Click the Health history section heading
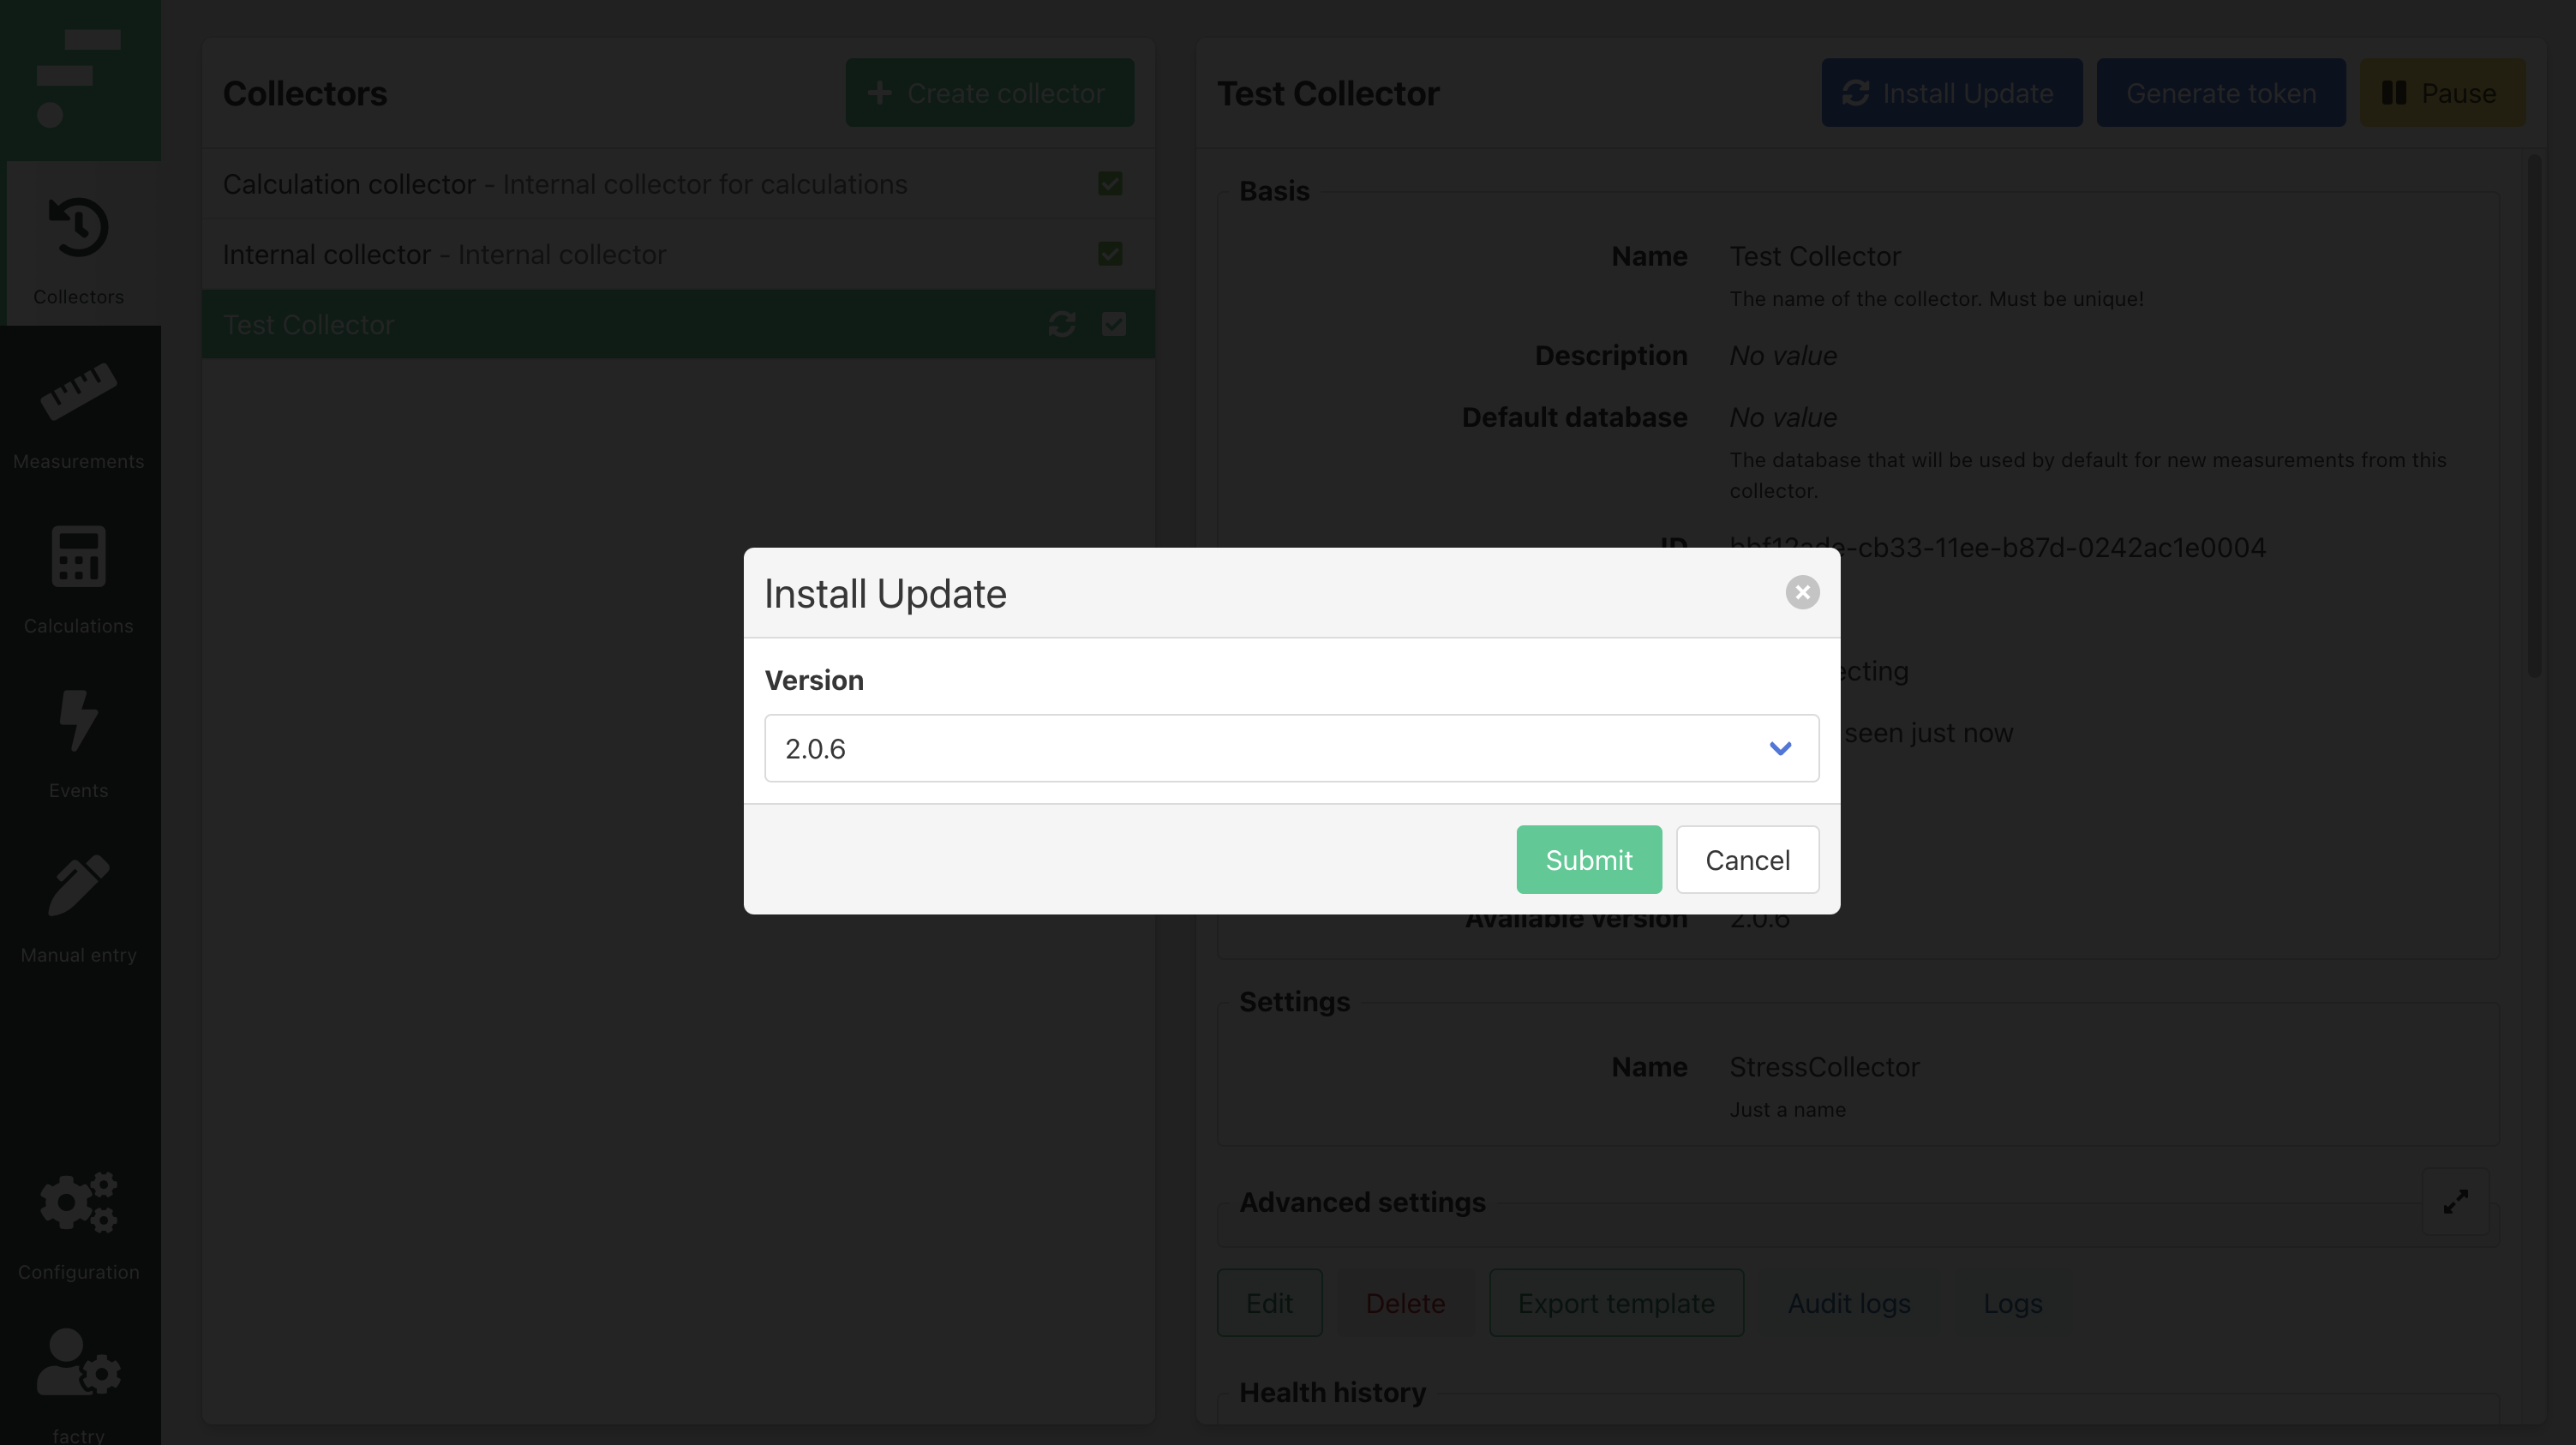The height and width of the screenshot is (1445, 2576). [x=1332, y=1391]
